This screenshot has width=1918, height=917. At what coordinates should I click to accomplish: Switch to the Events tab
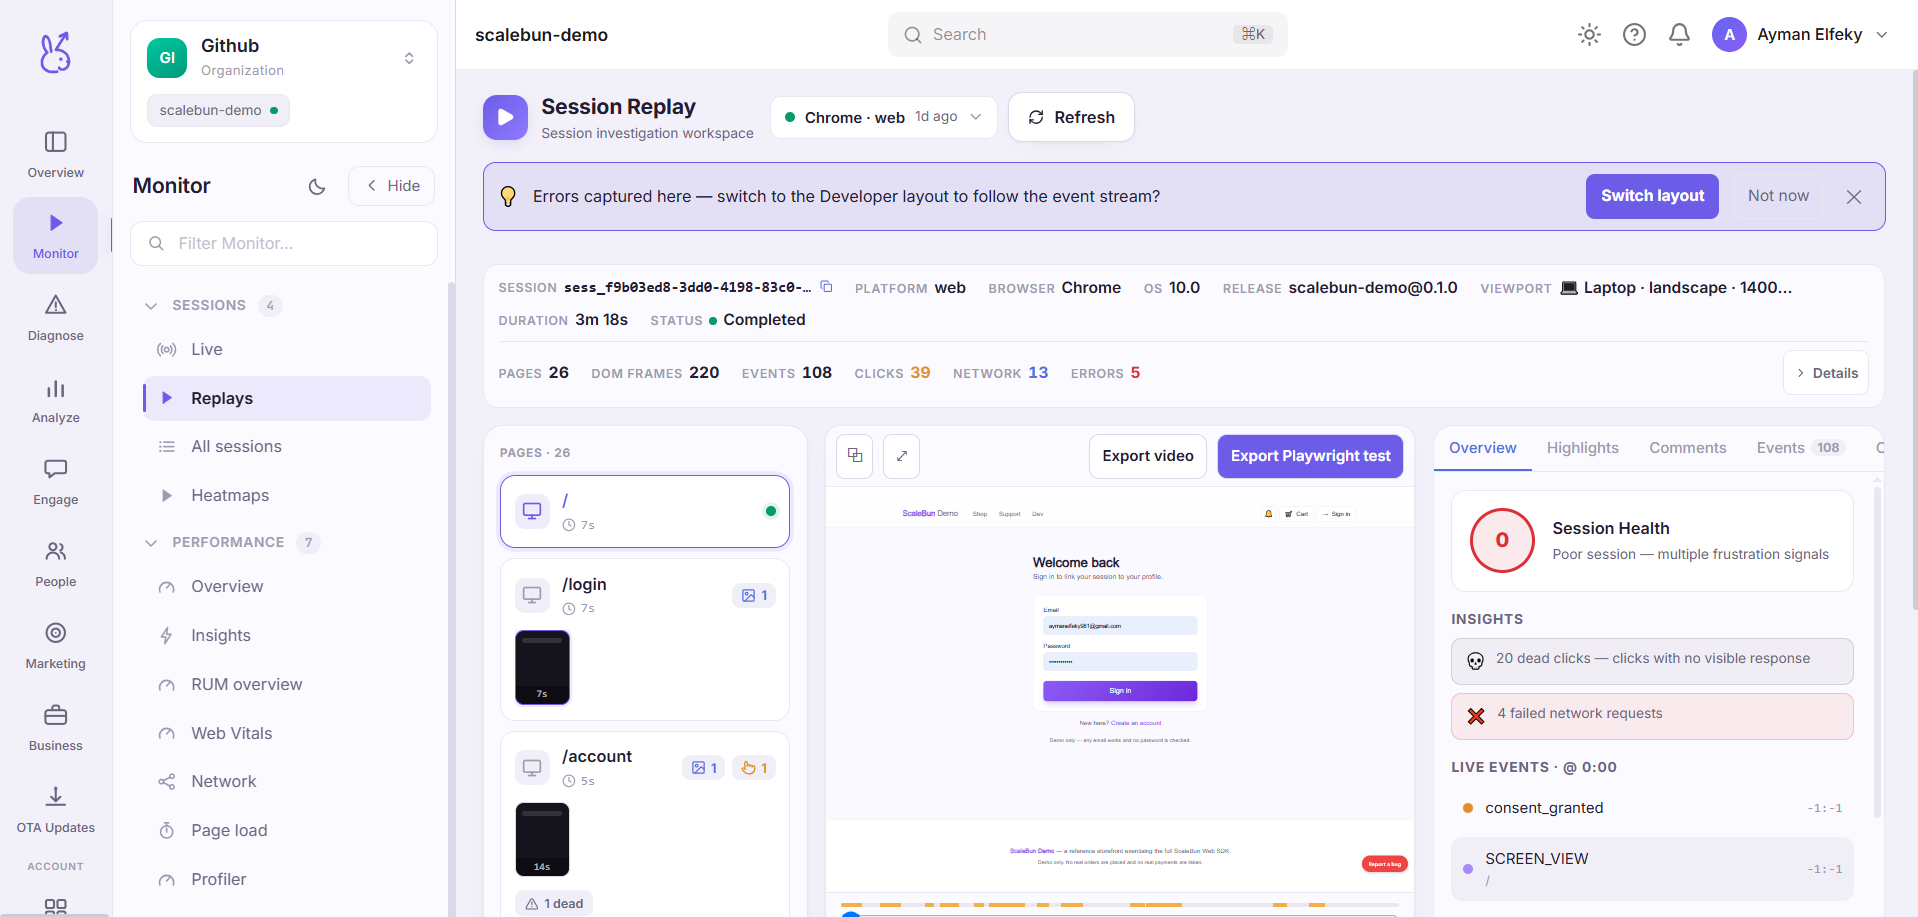point(1799,448)
